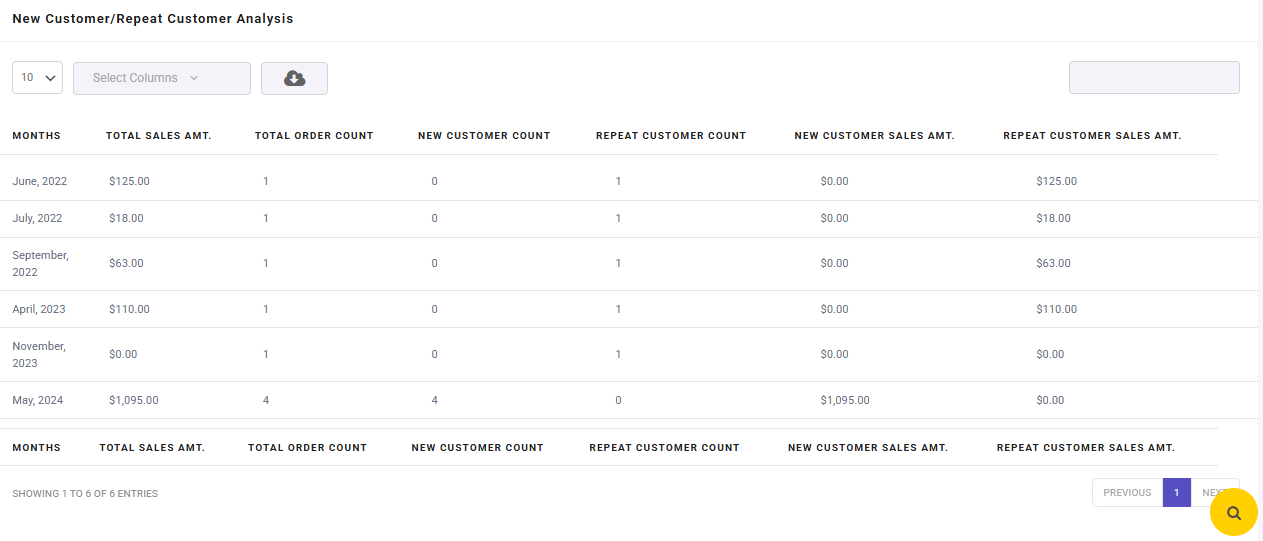Screen dimensions: 1263x541
Task: Click the Previous pagination button
Action: click(1127, 493)
